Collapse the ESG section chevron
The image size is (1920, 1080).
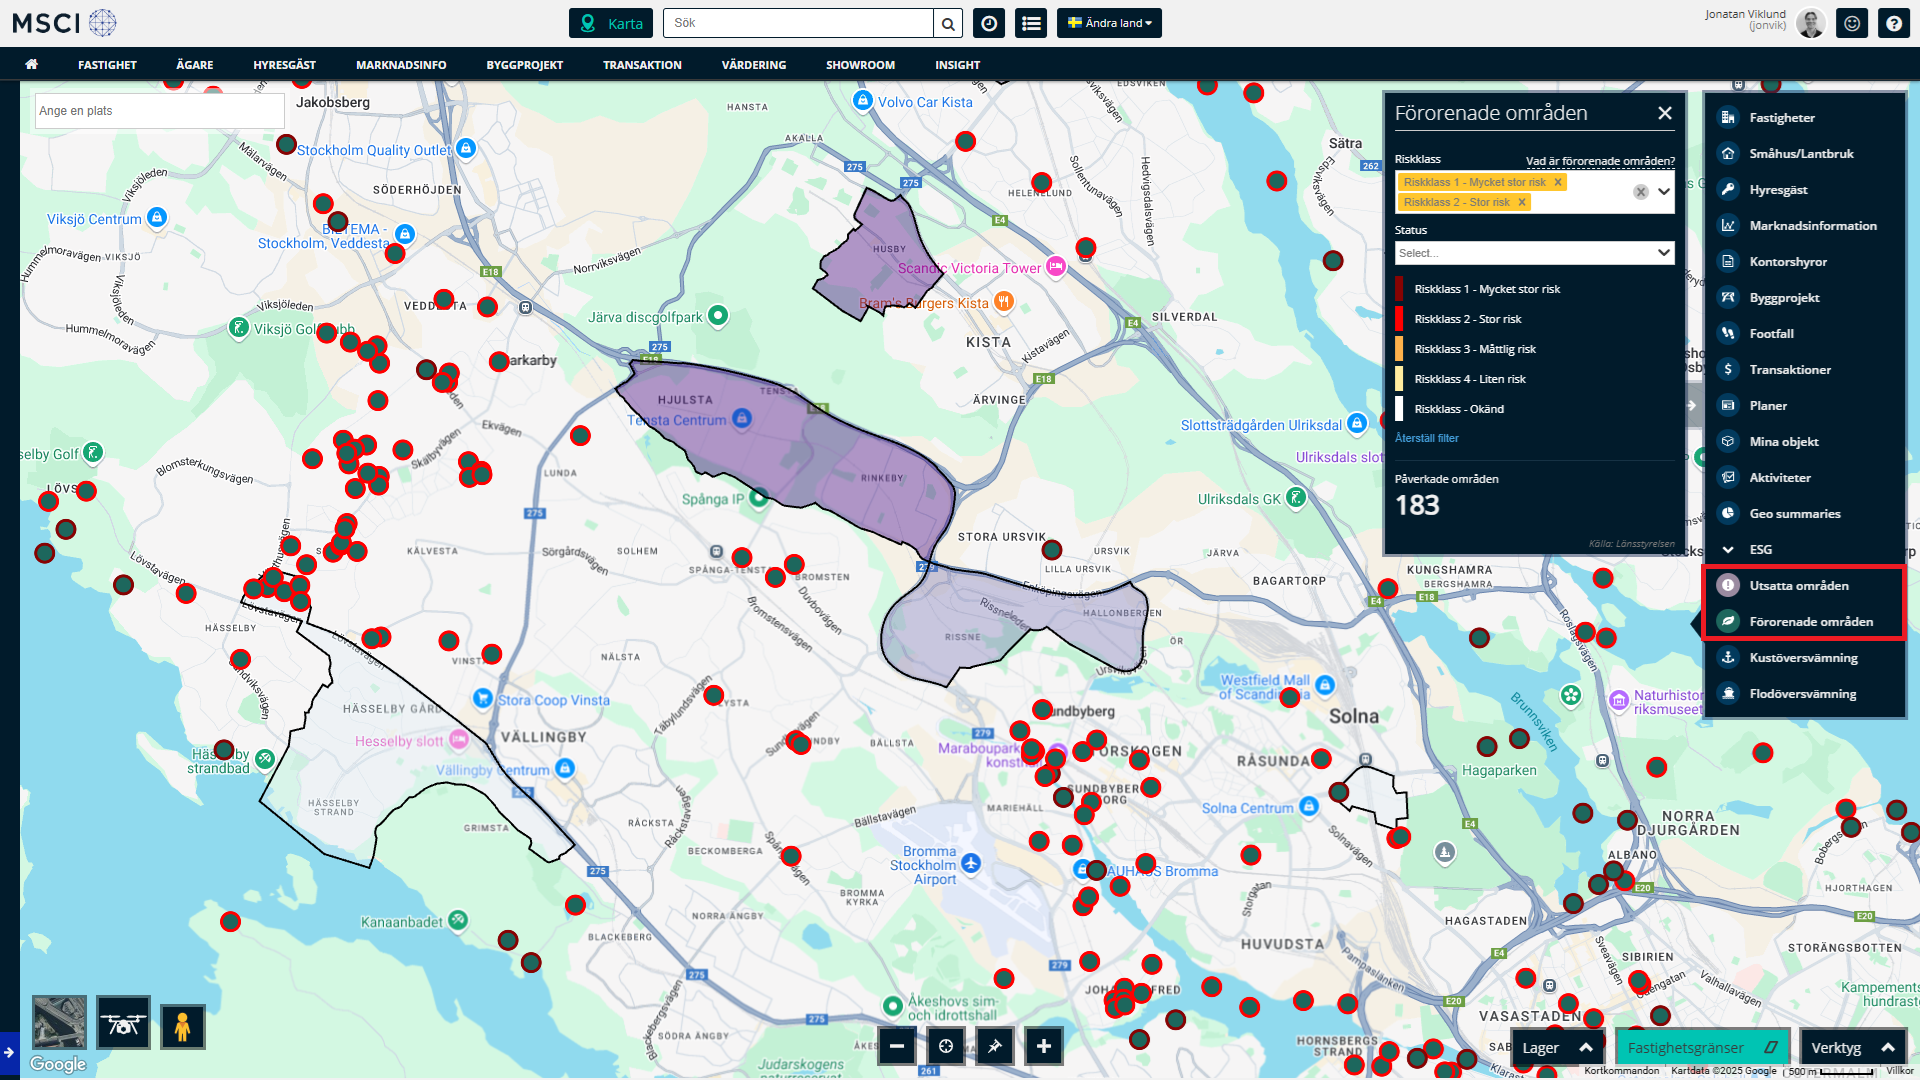pos(1728,549)
